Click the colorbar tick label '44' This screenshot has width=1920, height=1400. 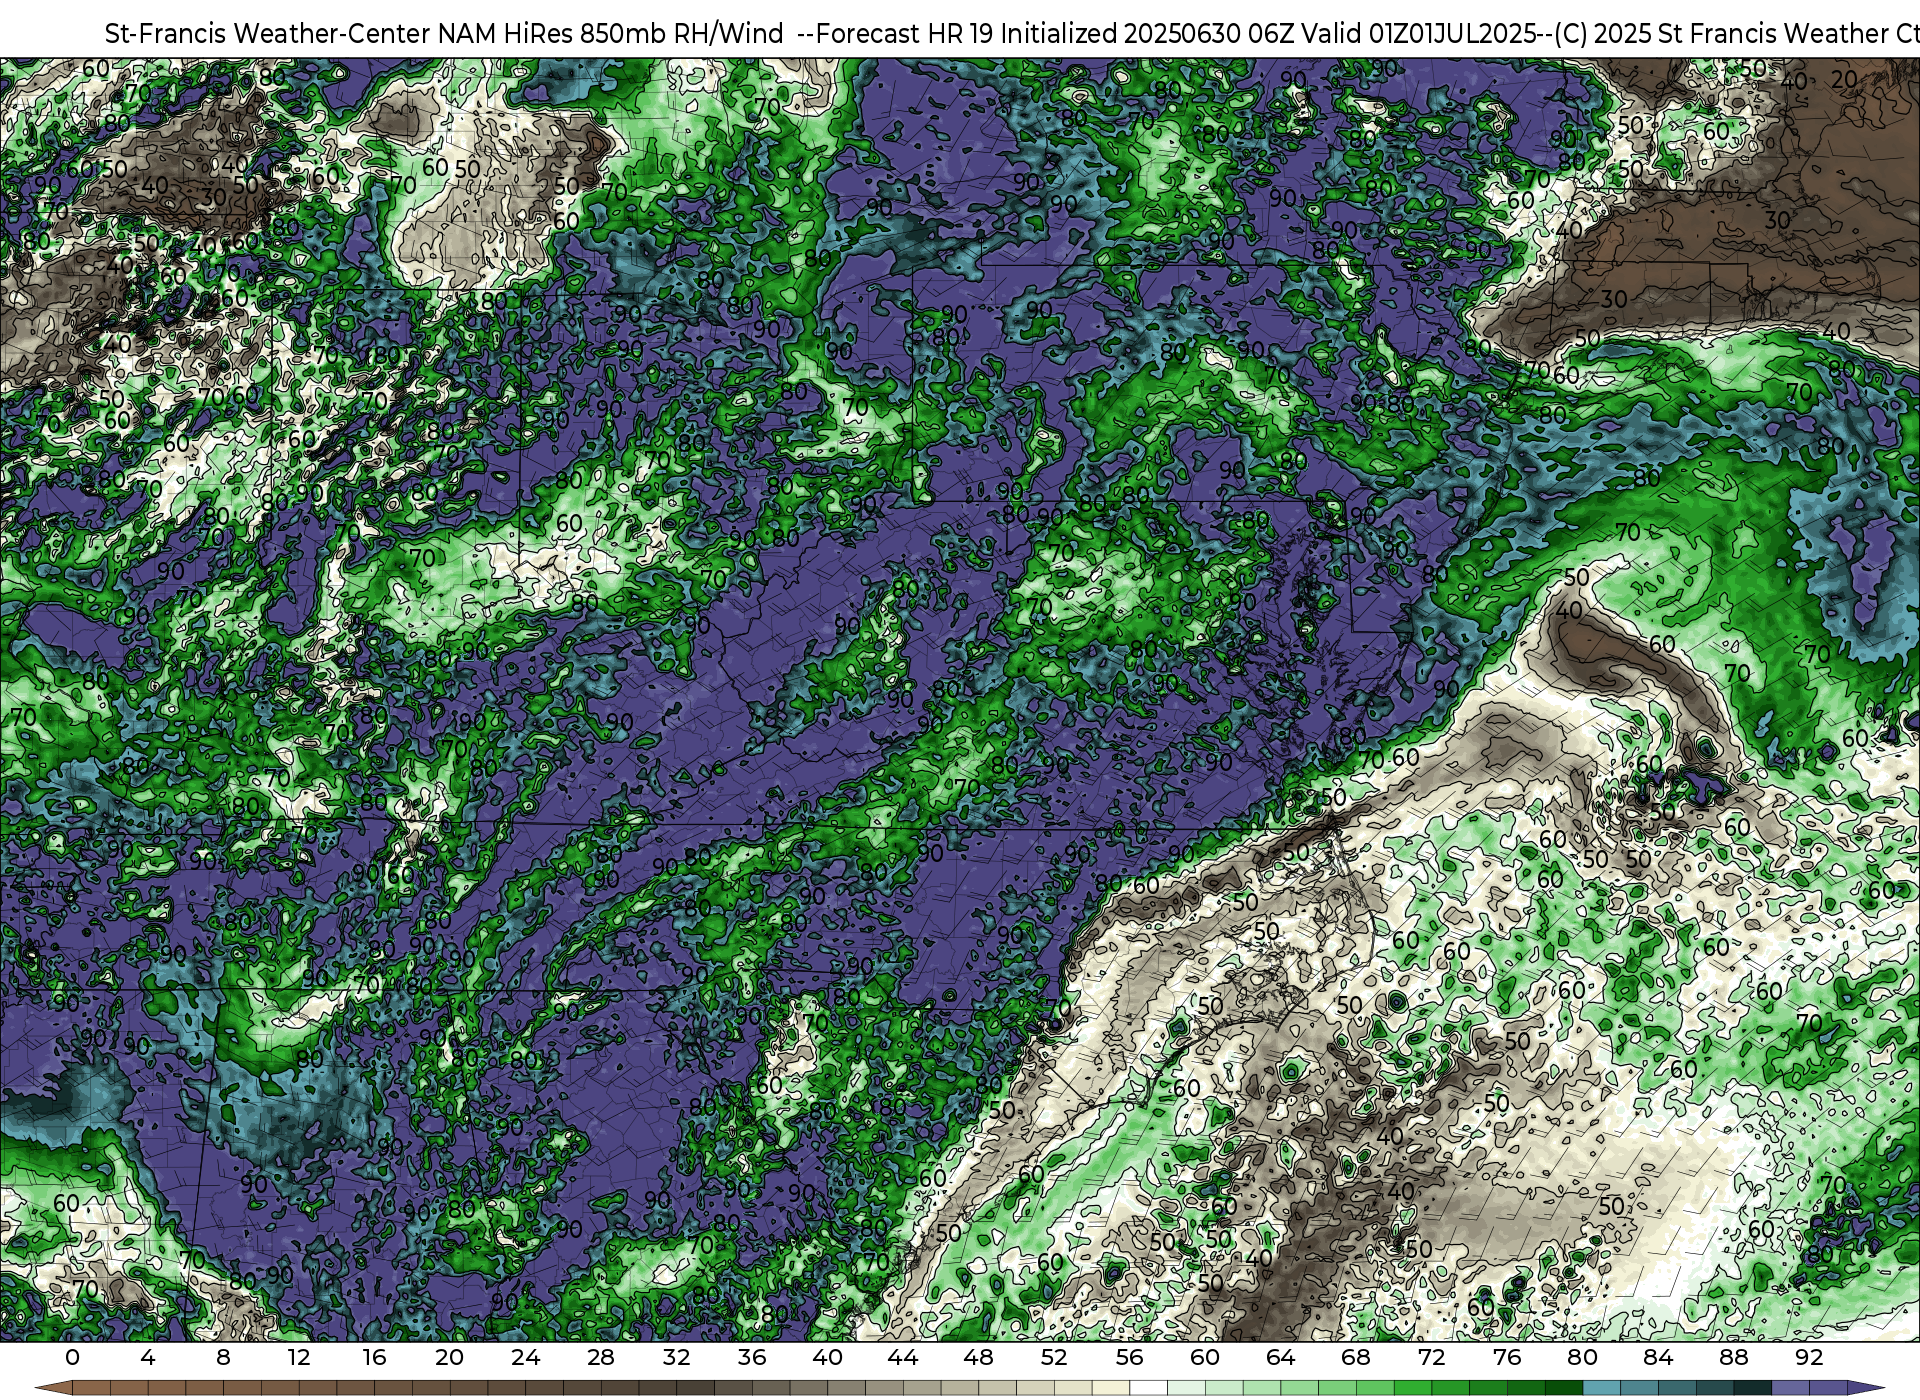[x=903, y=1357]
